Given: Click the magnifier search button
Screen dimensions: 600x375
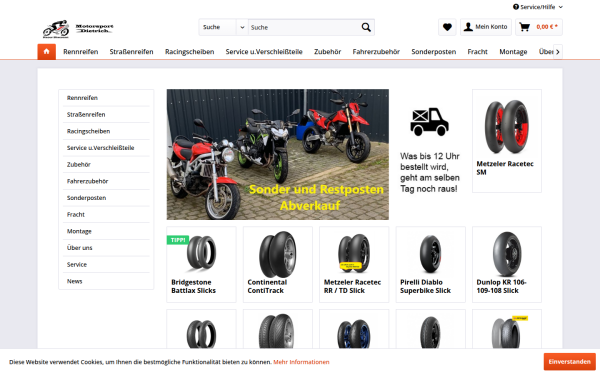Looking at the screenshot, I should (366, 27).
